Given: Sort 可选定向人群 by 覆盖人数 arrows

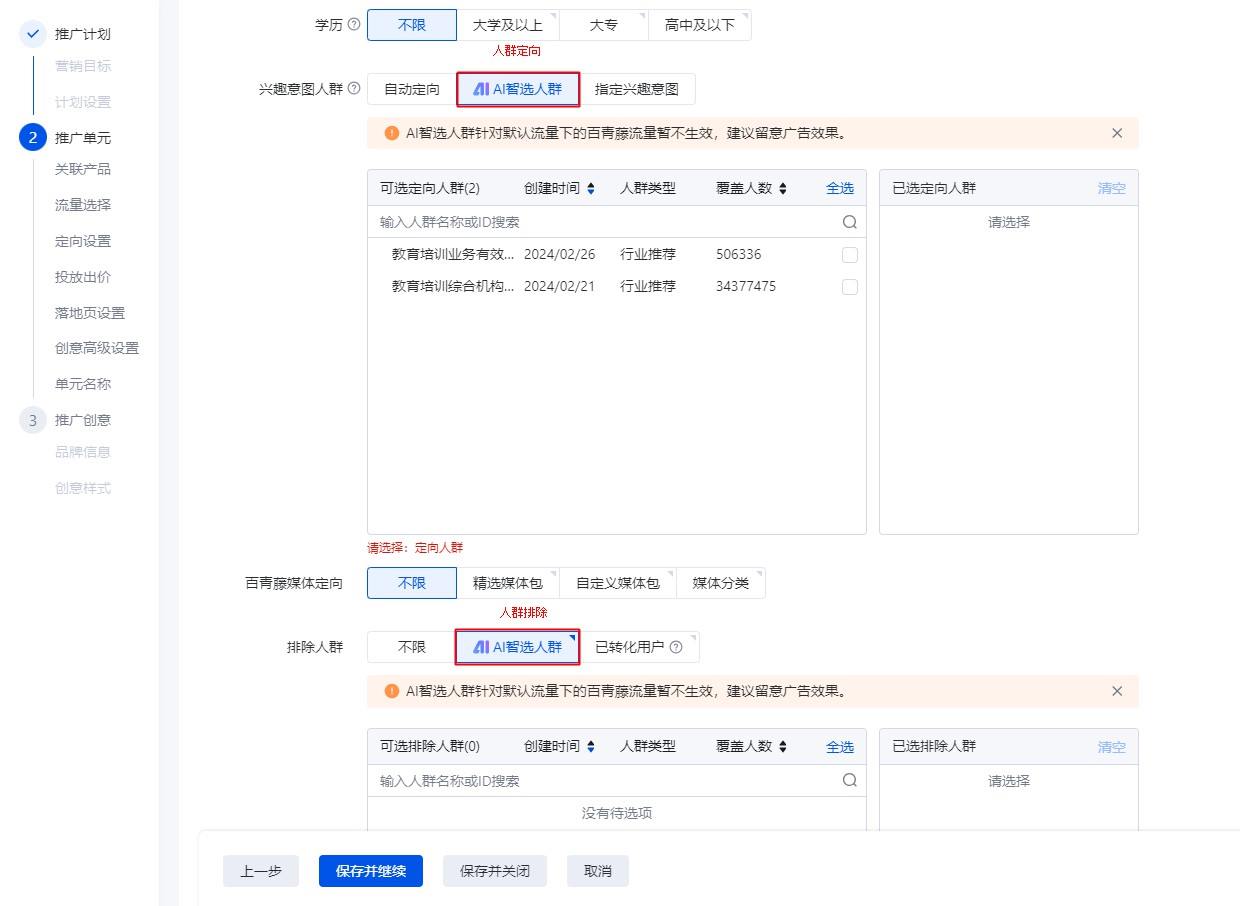Looking at the screenshot, I should (x=783, y=188).
